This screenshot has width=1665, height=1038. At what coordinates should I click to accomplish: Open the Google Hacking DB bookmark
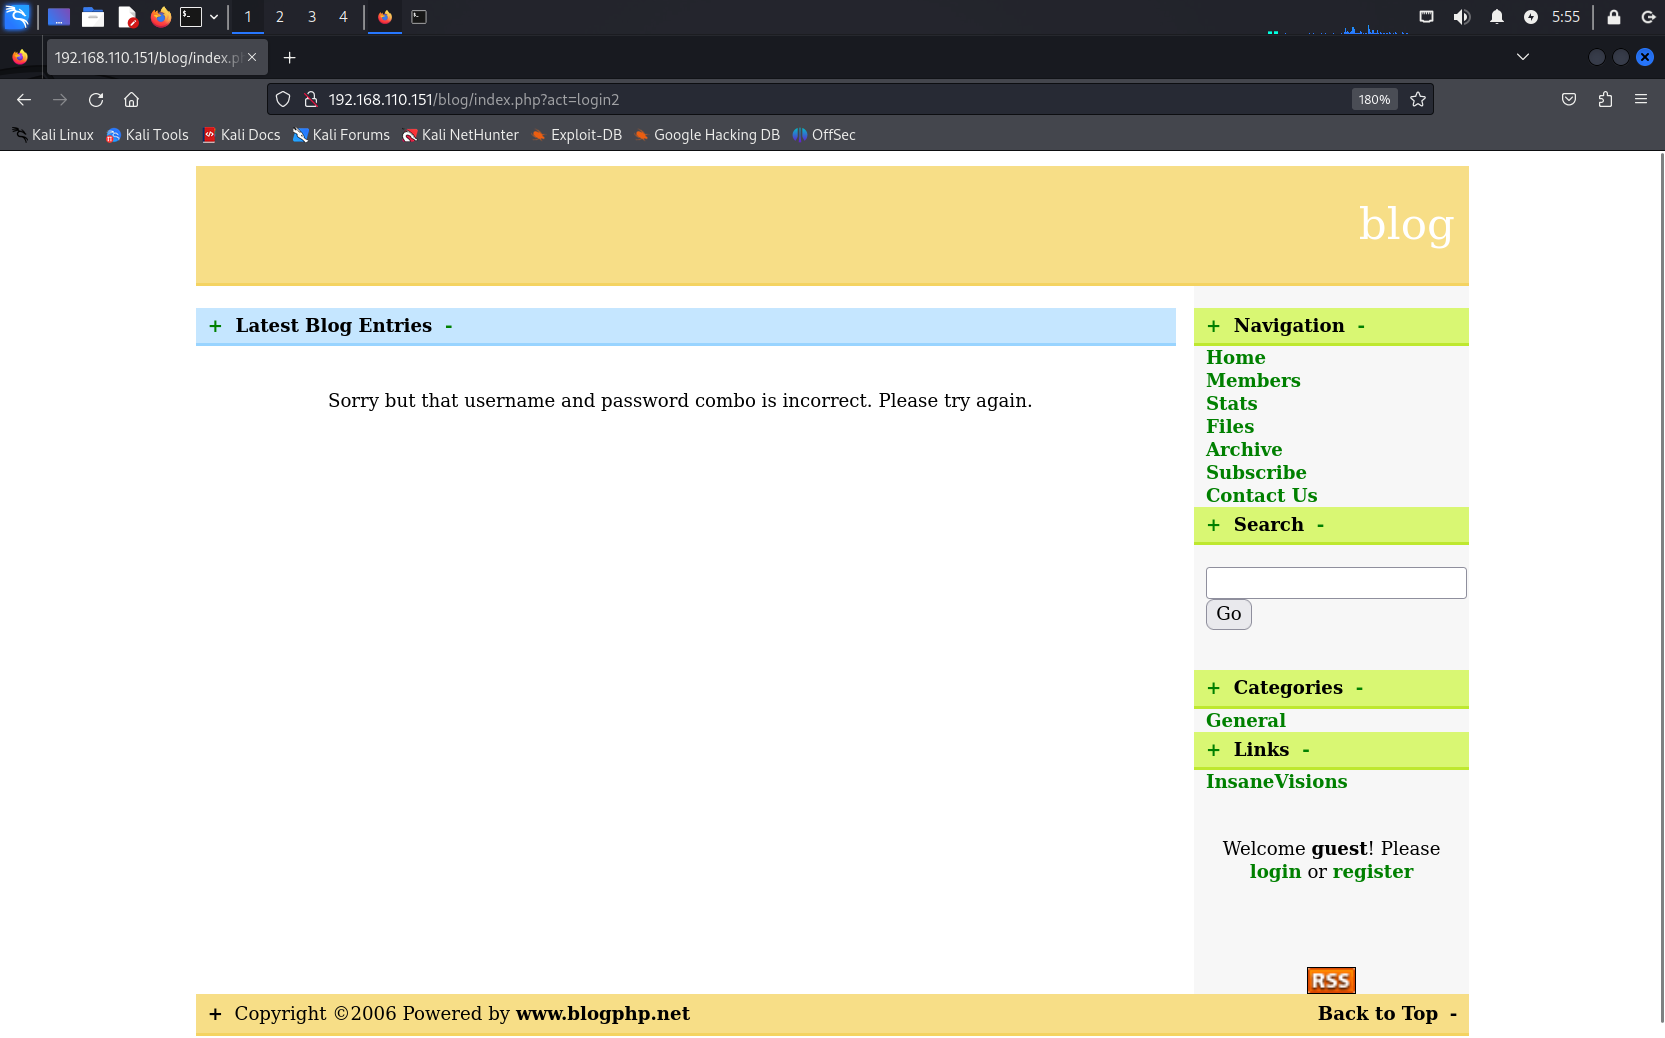pyautogui.click(x=707, y=135)
